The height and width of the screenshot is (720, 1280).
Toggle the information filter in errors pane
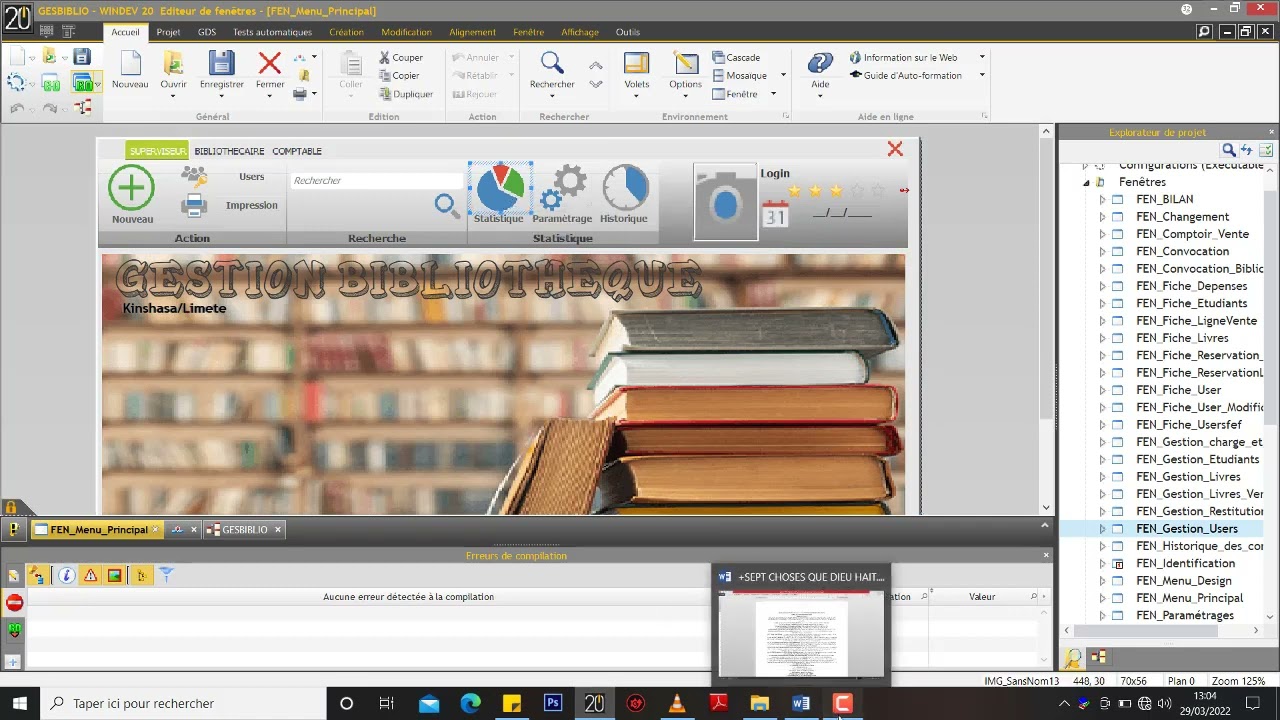click(x=66, y=575)
